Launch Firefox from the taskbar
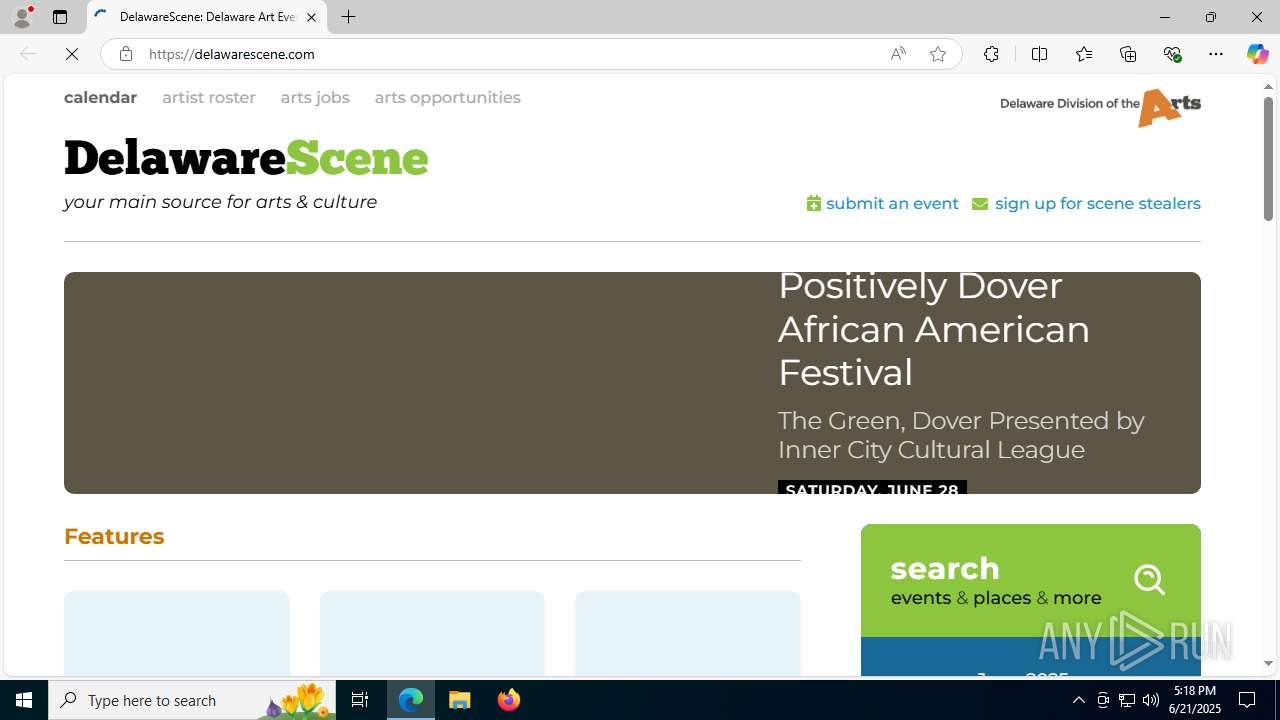This screenshot has width=1280, height=720. (x=508, y=700)
